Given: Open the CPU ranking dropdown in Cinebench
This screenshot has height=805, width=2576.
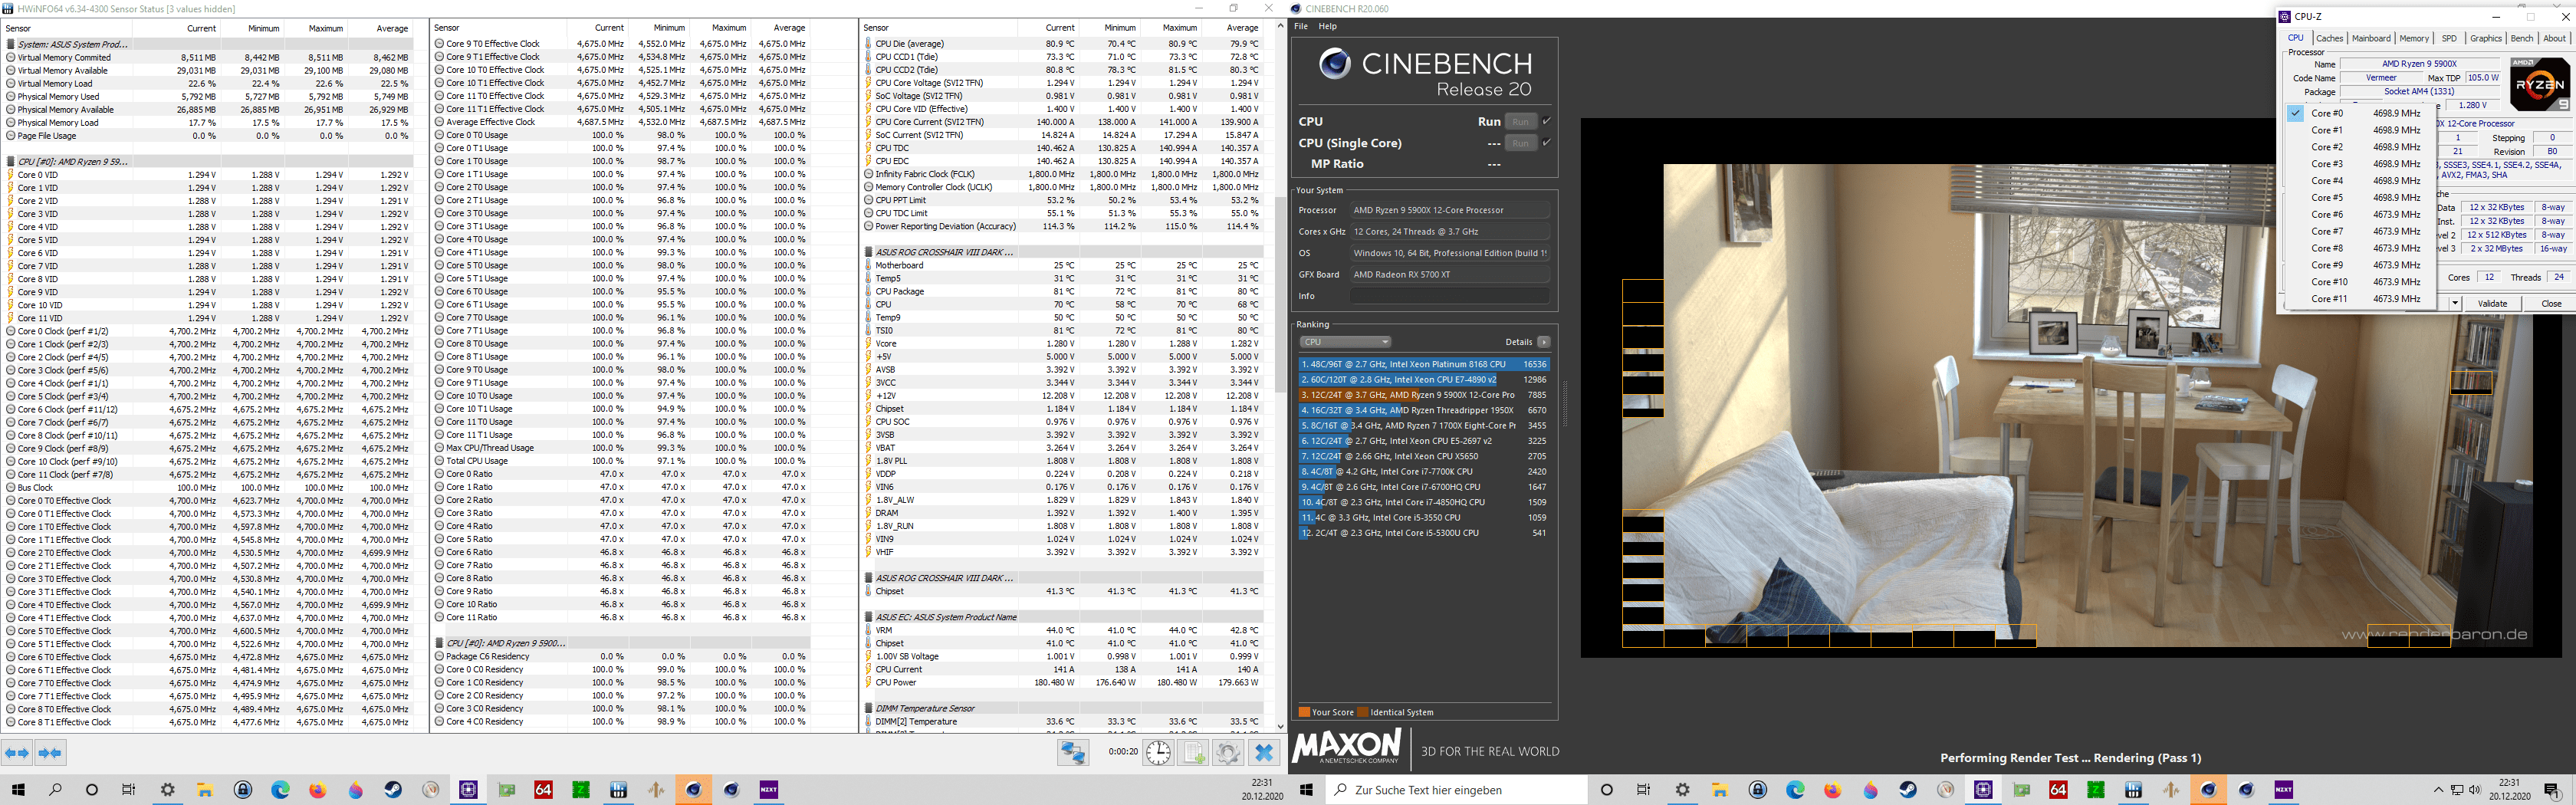Looking at the screenshot, I should (1345, 342).
